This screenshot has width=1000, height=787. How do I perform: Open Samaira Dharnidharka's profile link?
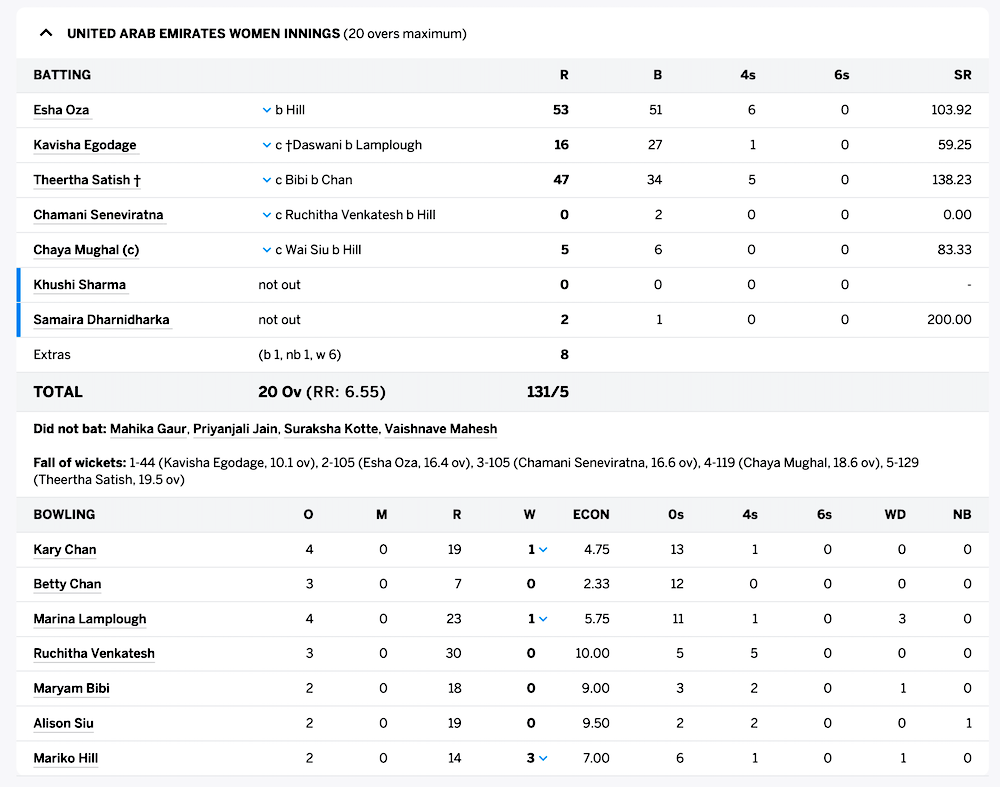click(101, 320)
